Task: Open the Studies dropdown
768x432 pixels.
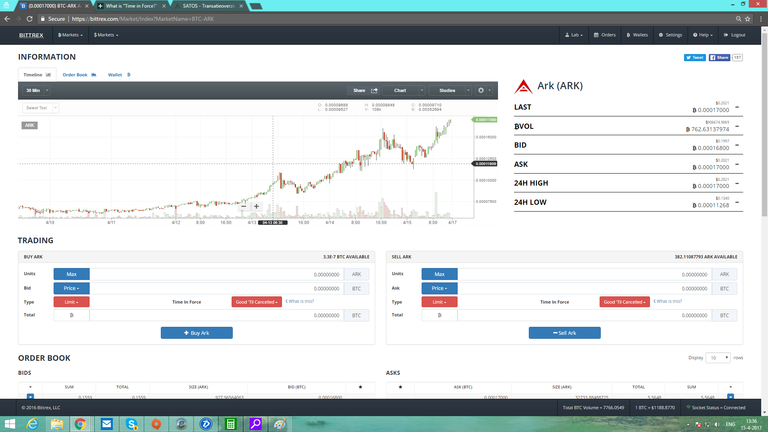Action: [x=450, y=91]
